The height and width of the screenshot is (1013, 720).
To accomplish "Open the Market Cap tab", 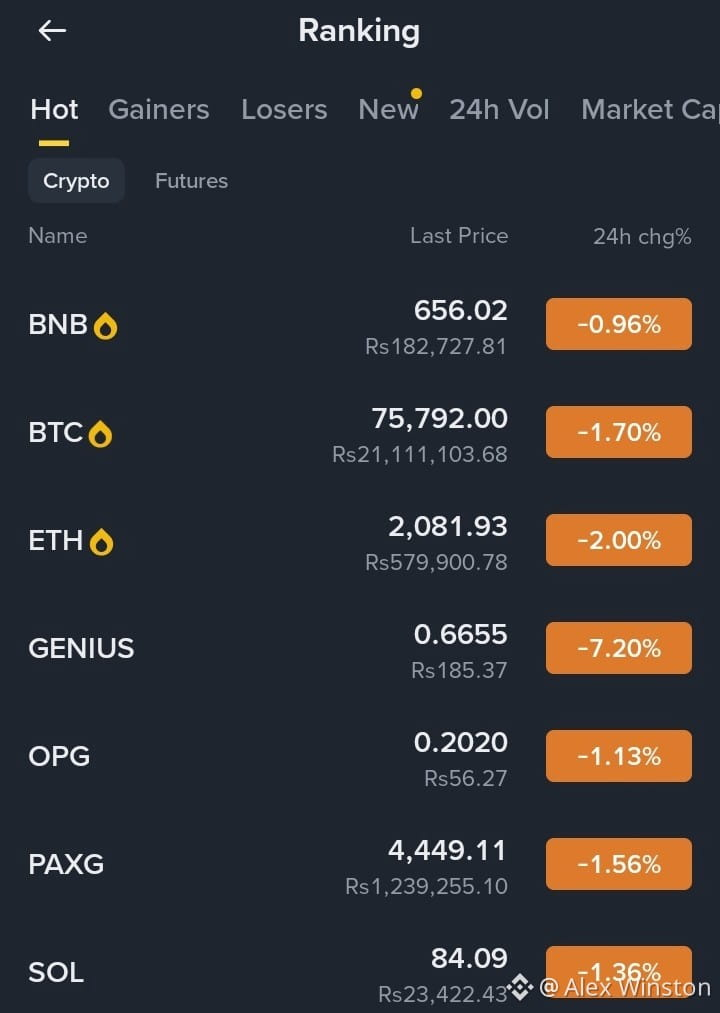I will (650, 109).
